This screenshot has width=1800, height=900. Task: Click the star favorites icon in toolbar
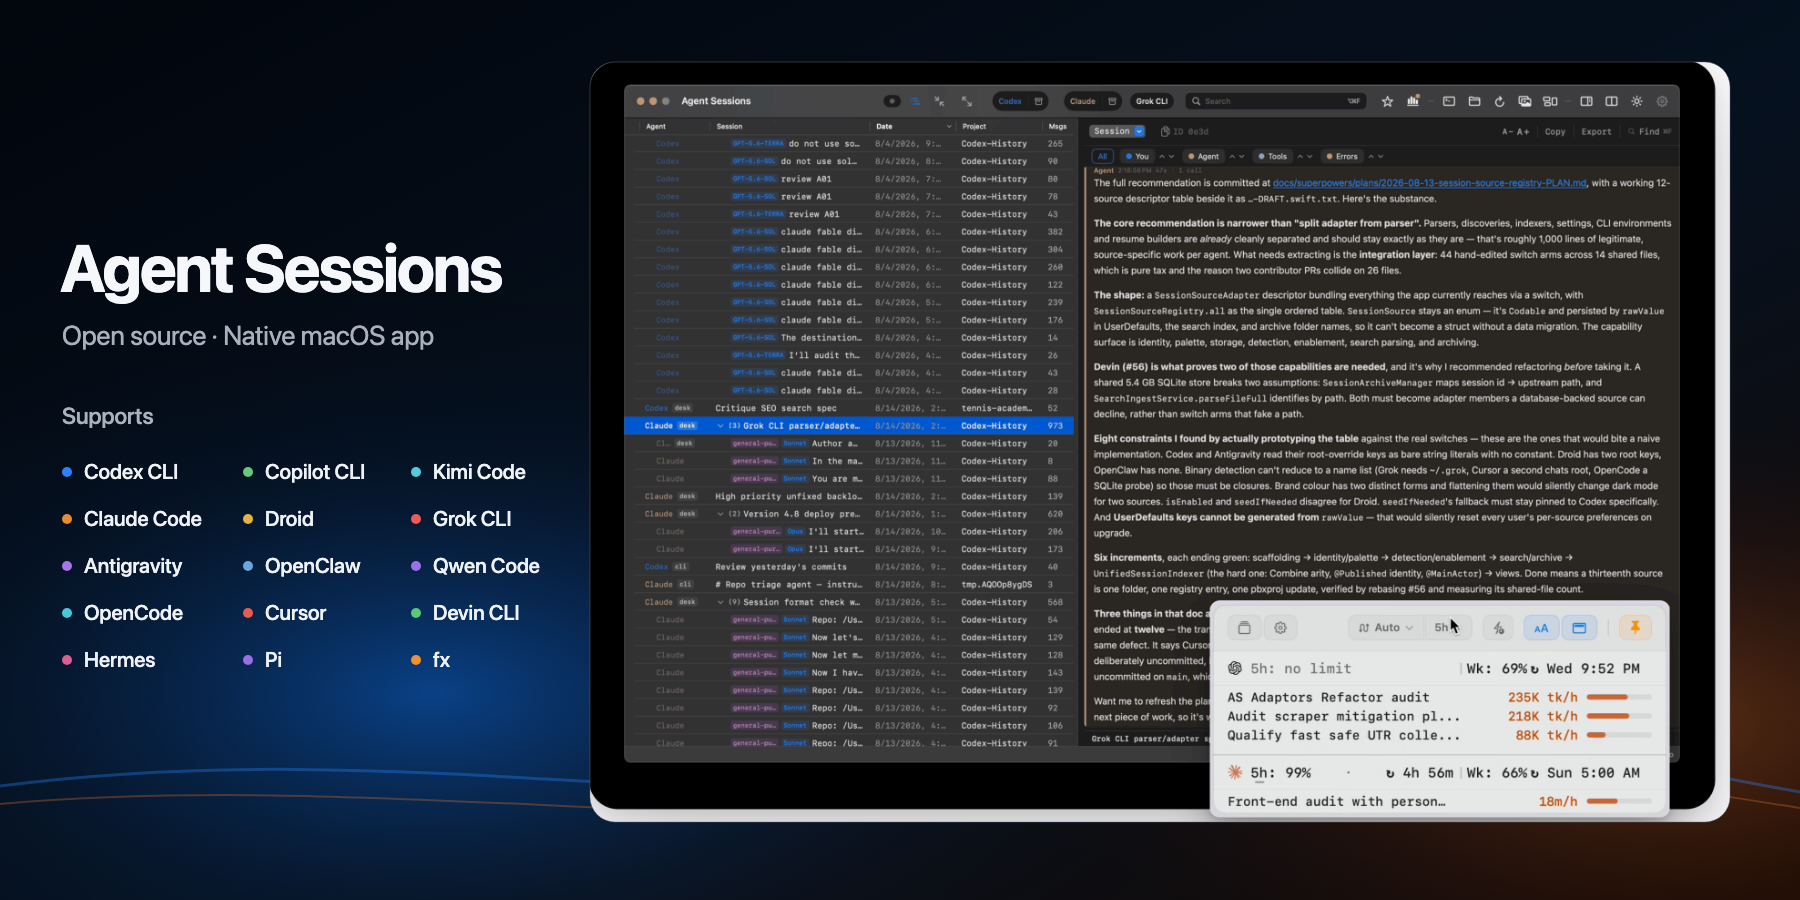(1387, 101)
